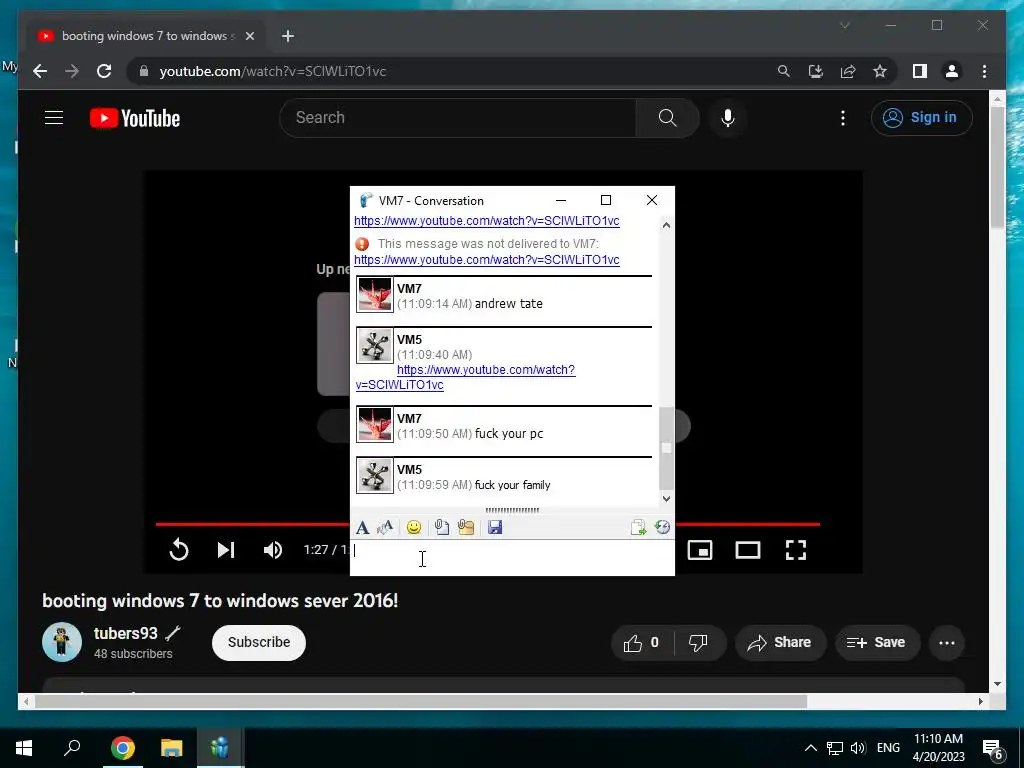This screenshot has height=768, width=1024.
Task: Replay the YouTube video
Action: (x=179, y=550)
